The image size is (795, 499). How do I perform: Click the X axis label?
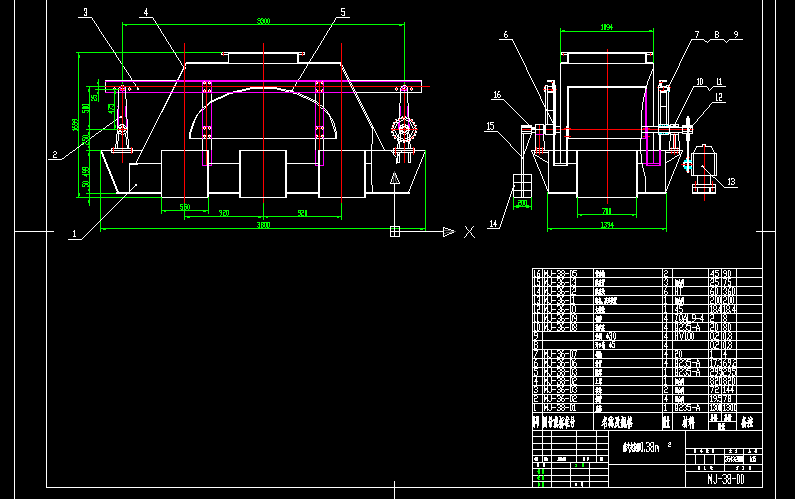(x=468, y=232)
